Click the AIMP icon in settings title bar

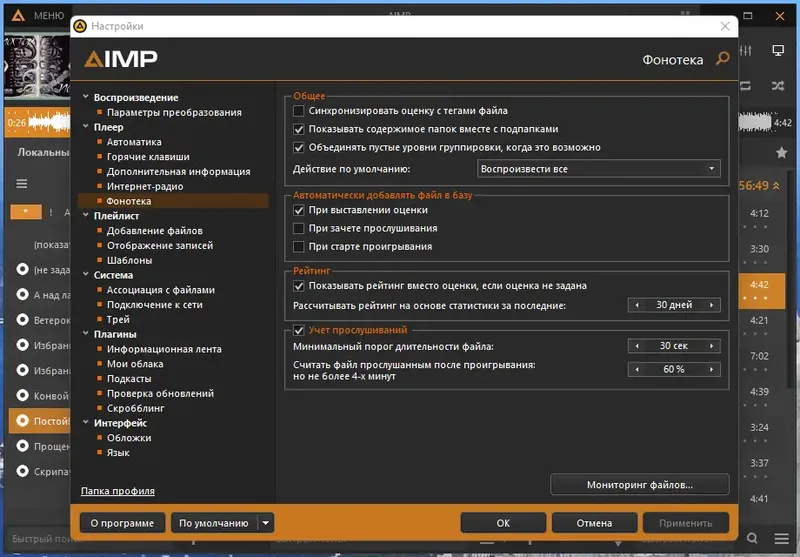point(80,26)
